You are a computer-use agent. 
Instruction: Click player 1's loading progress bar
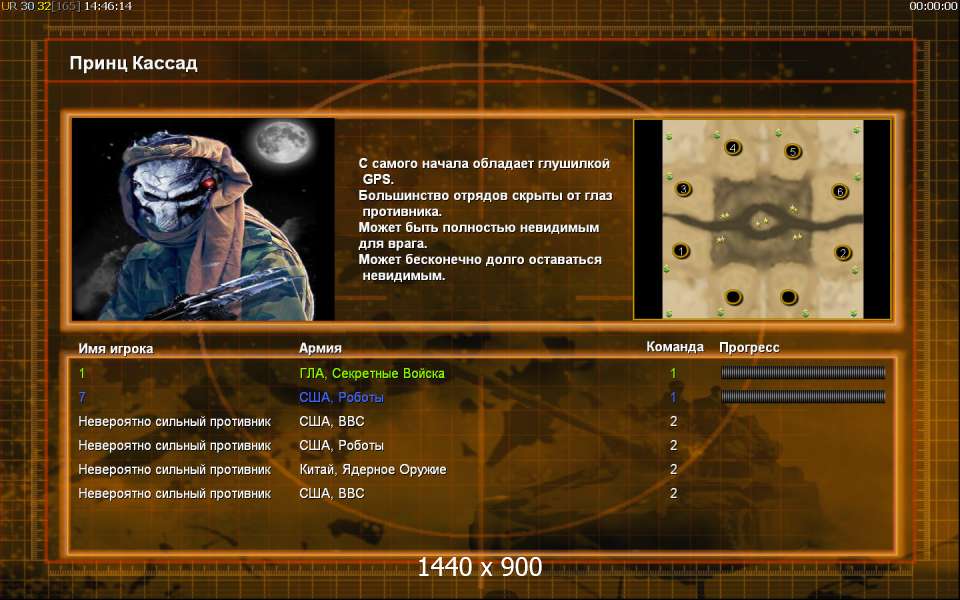tap(803, 372)
